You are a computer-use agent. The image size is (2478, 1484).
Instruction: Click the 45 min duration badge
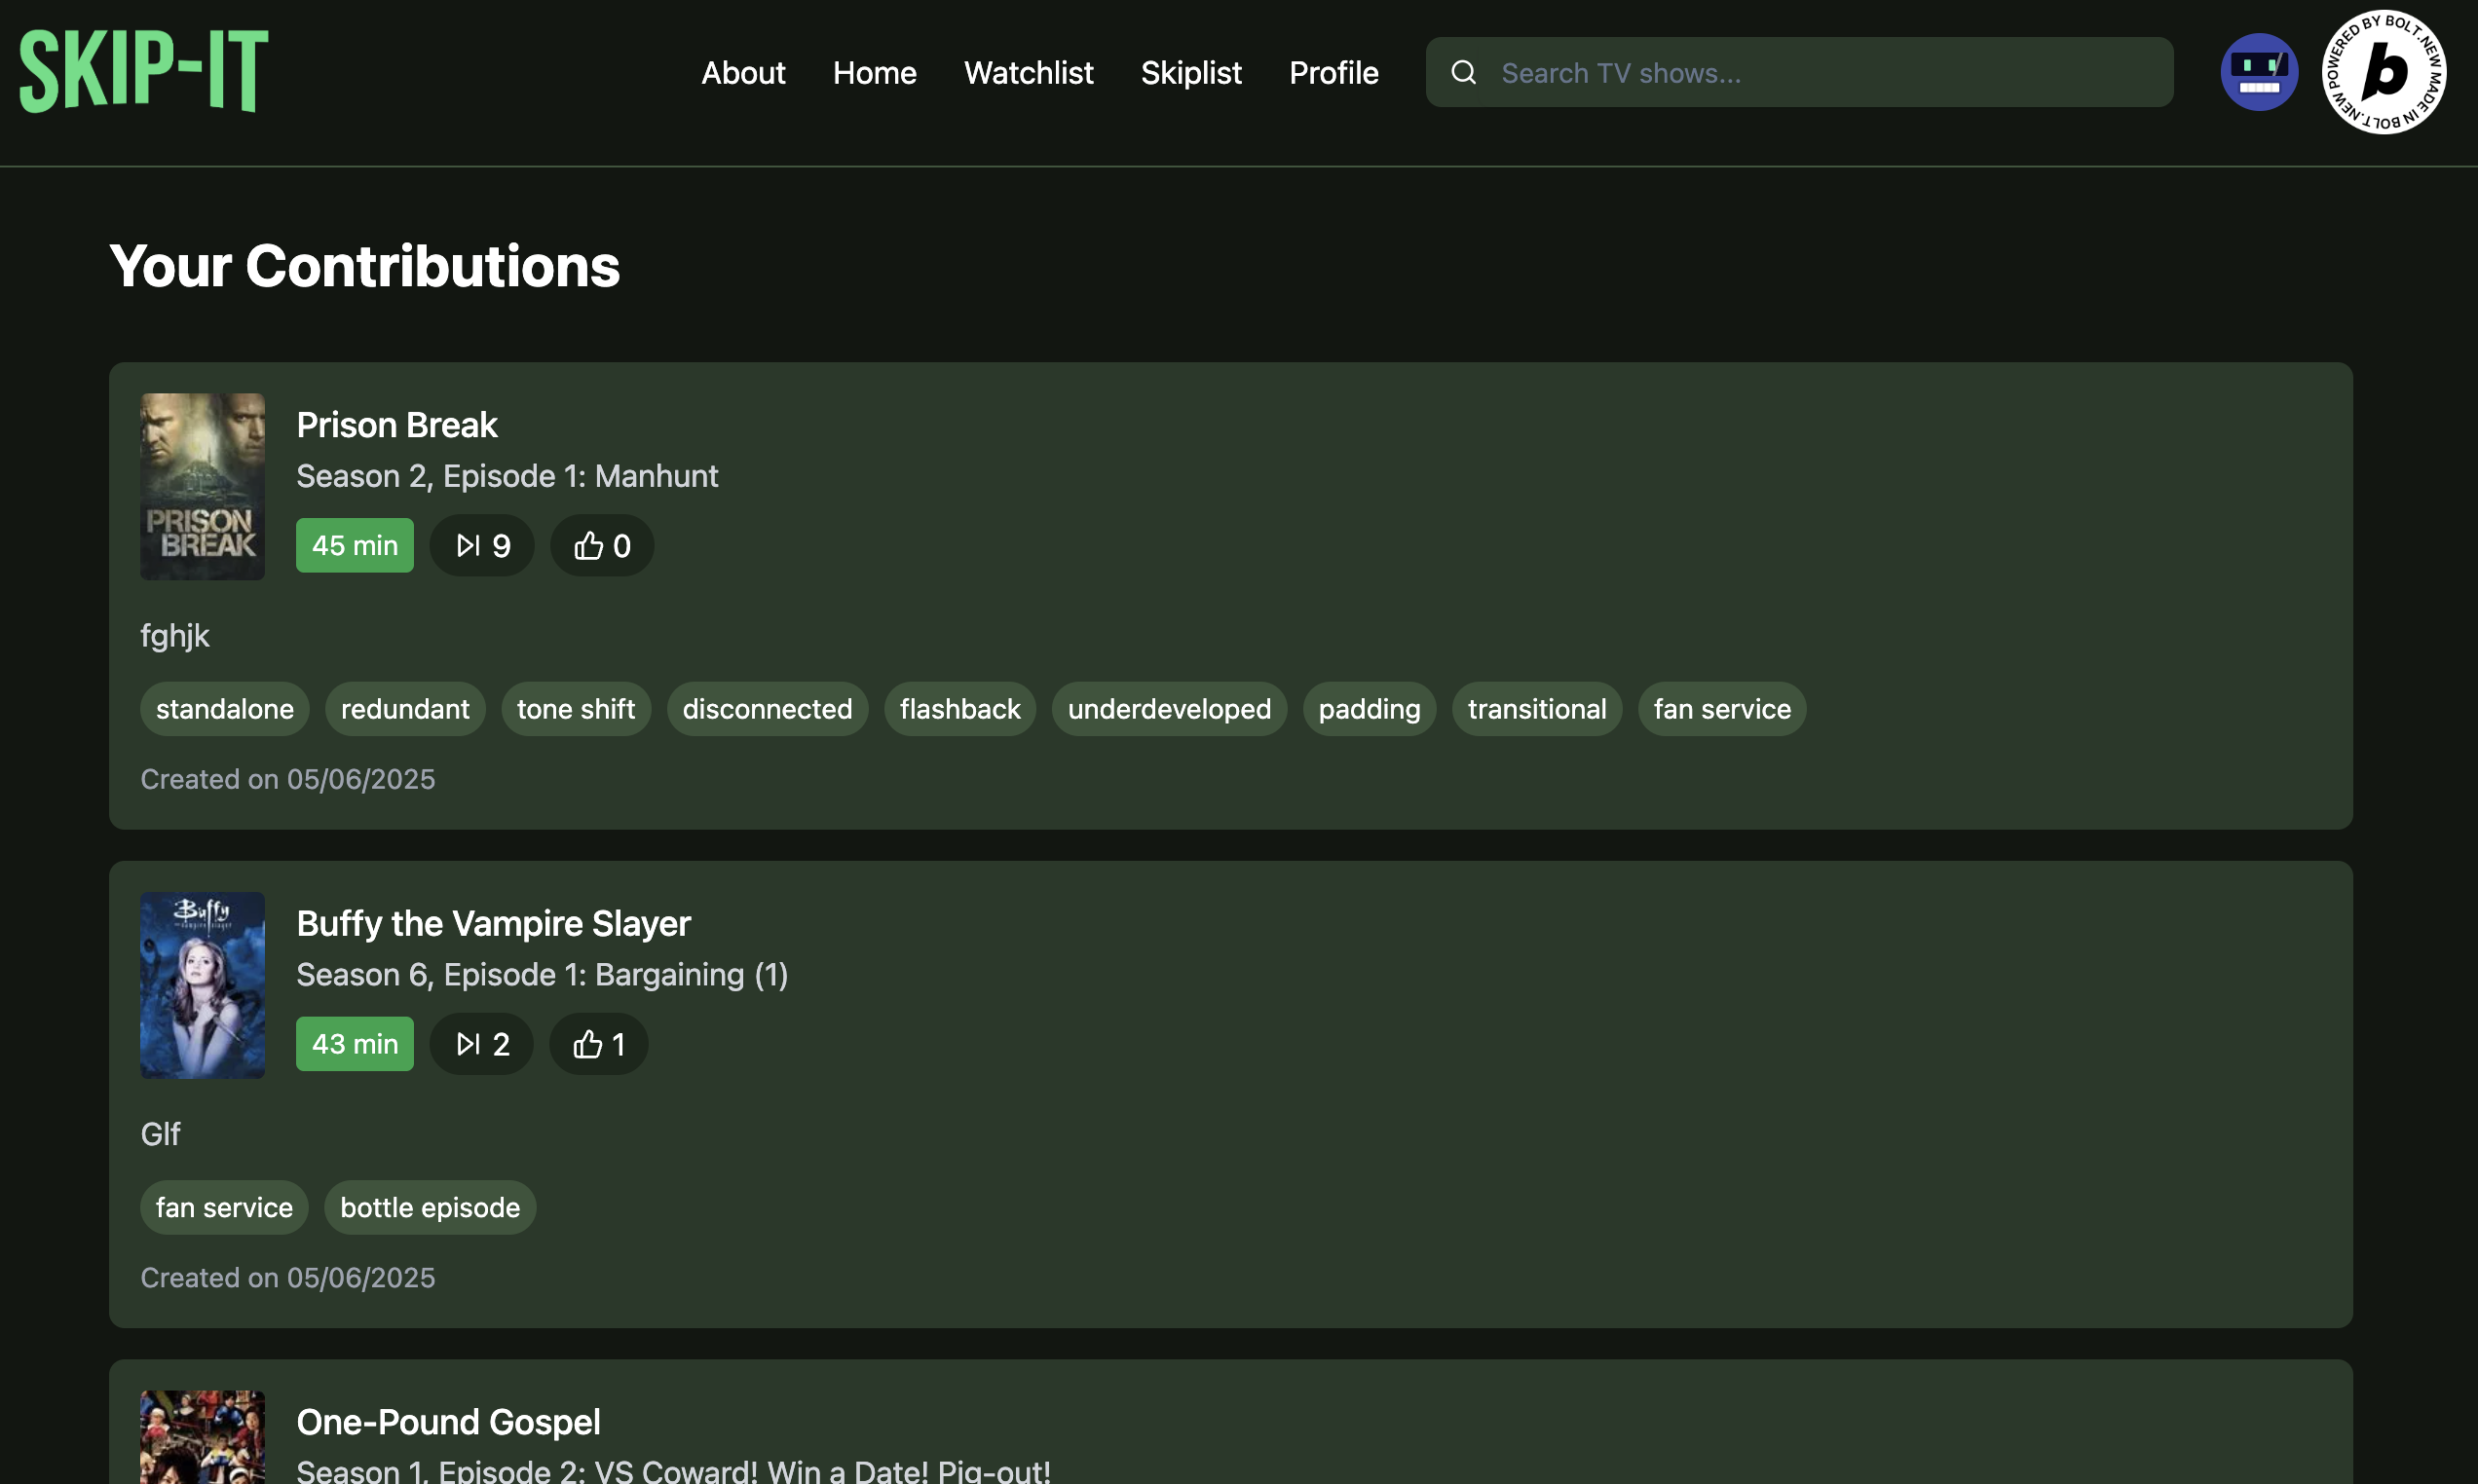point(355,545)
